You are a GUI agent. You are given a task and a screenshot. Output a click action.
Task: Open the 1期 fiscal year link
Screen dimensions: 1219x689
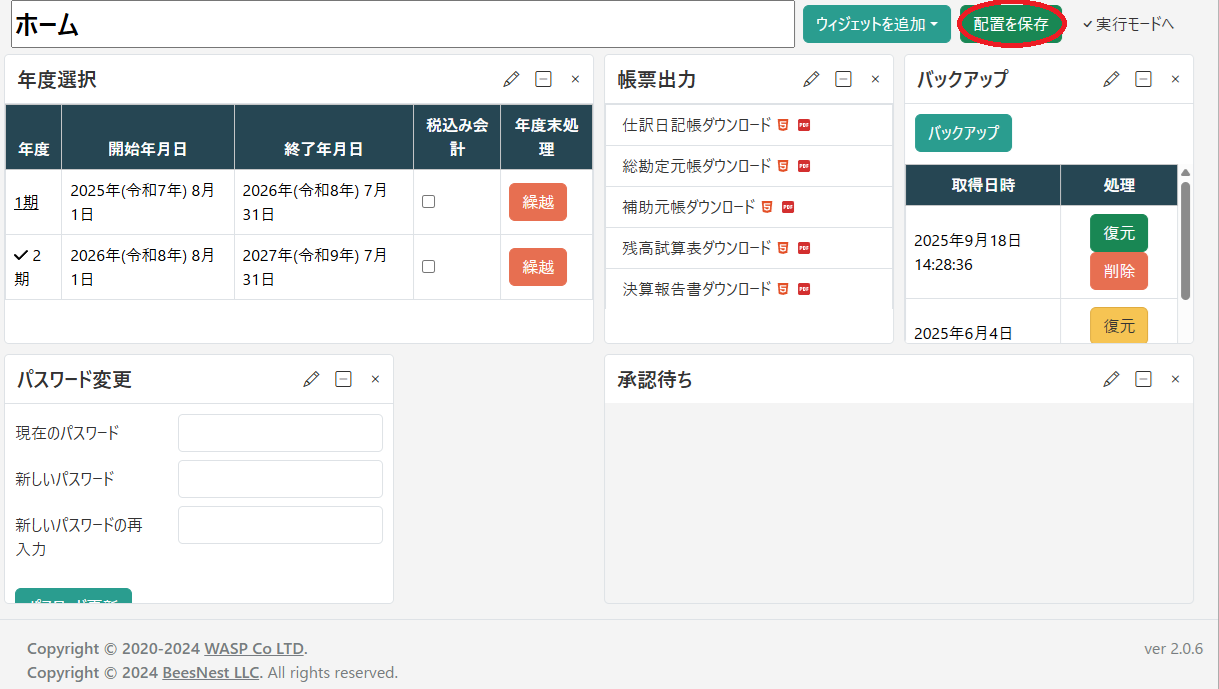26,202
